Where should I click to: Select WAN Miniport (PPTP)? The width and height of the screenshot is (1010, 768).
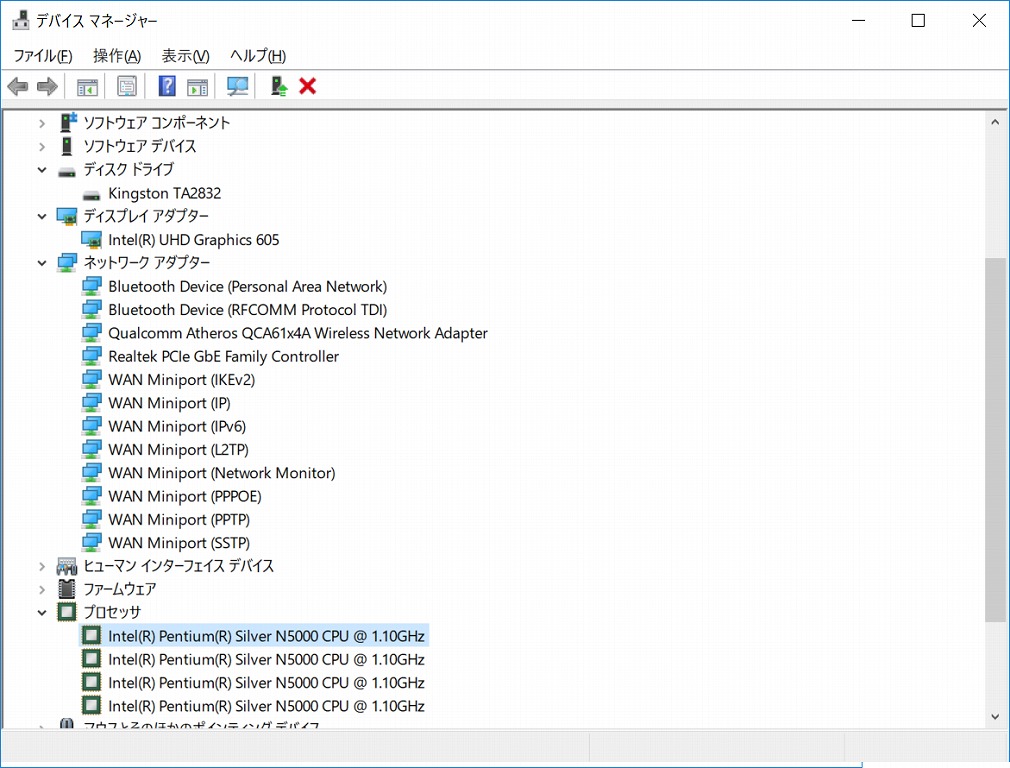pos(179,519)
